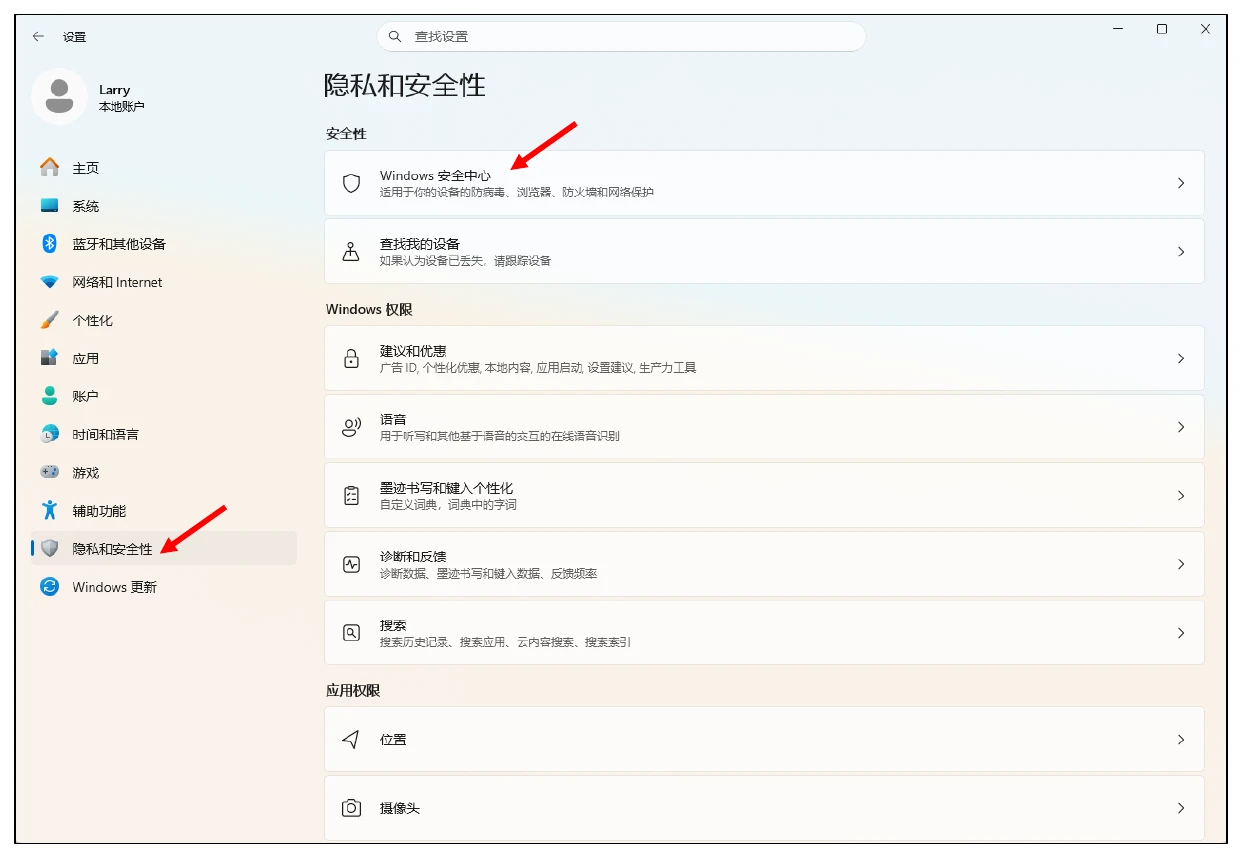Screen dimensions: 1242x858
Task: Click the 查找我的设备 location person icon
Action: (x=351, y=251)
